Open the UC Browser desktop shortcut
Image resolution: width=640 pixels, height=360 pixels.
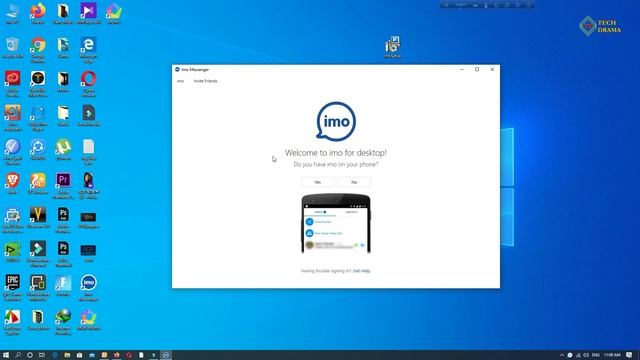pyautogui.click(x=38, y=183)
